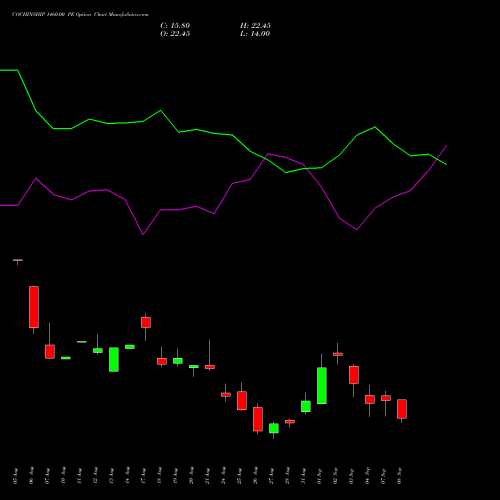Click the 07 Sep date label
This screenshot has height=500, width=500.
pos(383,476)
